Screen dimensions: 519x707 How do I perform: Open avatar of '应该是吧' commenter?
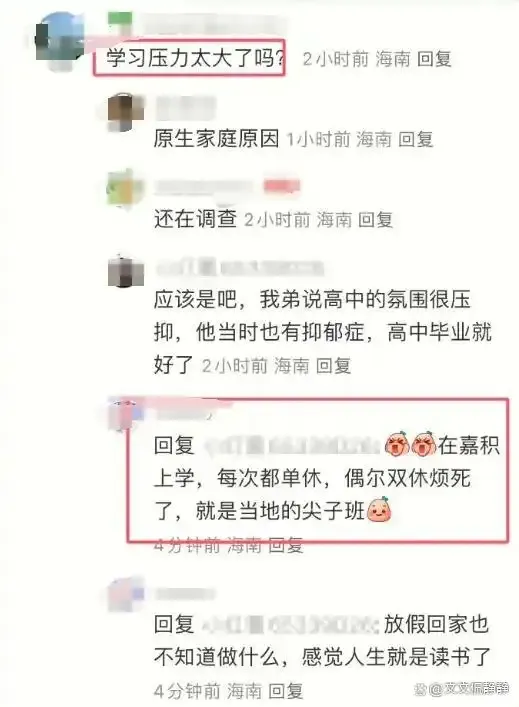pos(126,271)
